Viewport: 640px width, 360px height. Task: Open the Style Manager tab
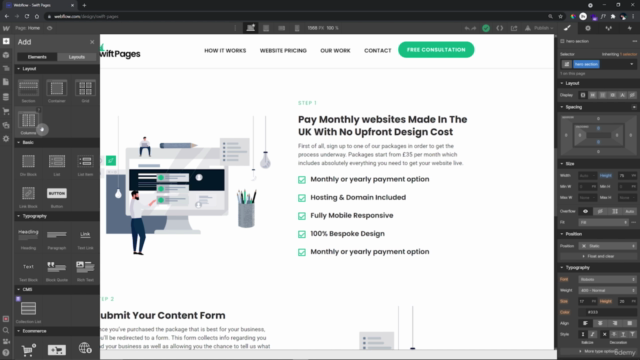point(609,28)
